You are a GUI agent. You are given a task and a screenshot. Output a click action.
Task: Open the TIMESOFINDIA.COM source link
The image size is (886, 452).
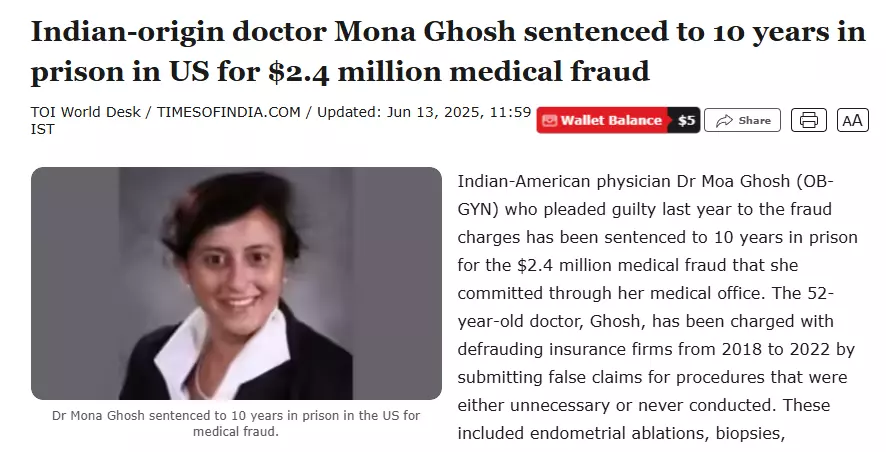pyautogui.click(x=228, y=112)
